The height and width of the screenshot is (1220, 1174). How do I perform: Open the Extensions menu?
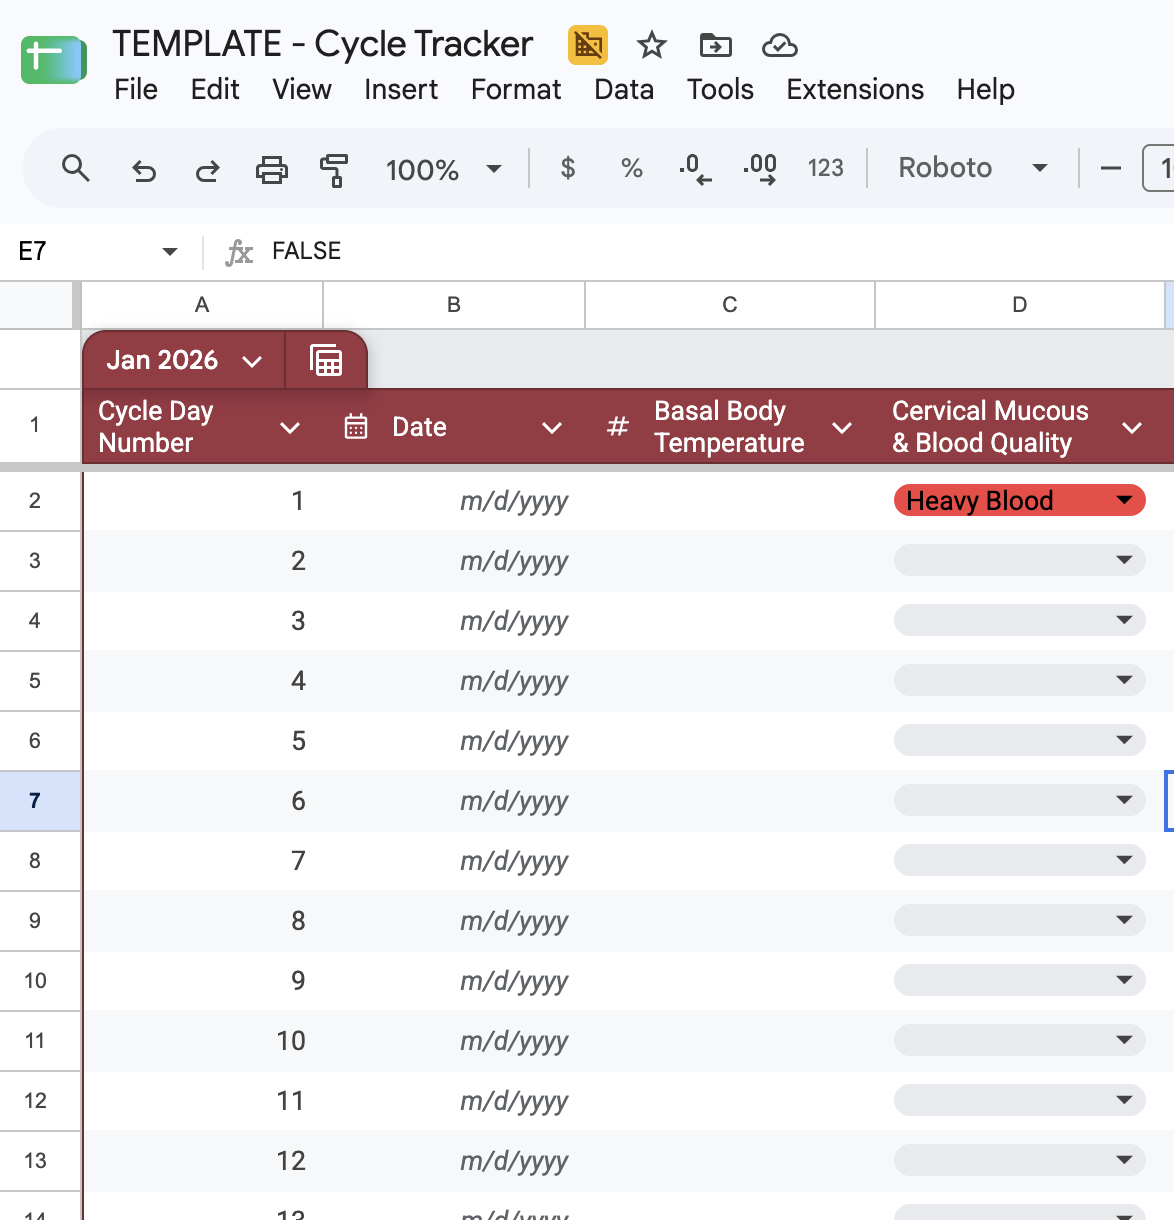click(855, 90)
